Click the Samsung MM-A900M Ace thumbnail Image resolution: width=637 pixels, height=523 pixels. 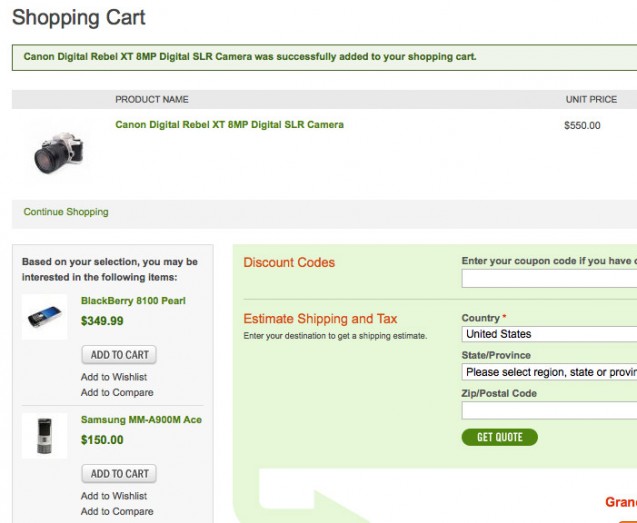tap(44, 436)
